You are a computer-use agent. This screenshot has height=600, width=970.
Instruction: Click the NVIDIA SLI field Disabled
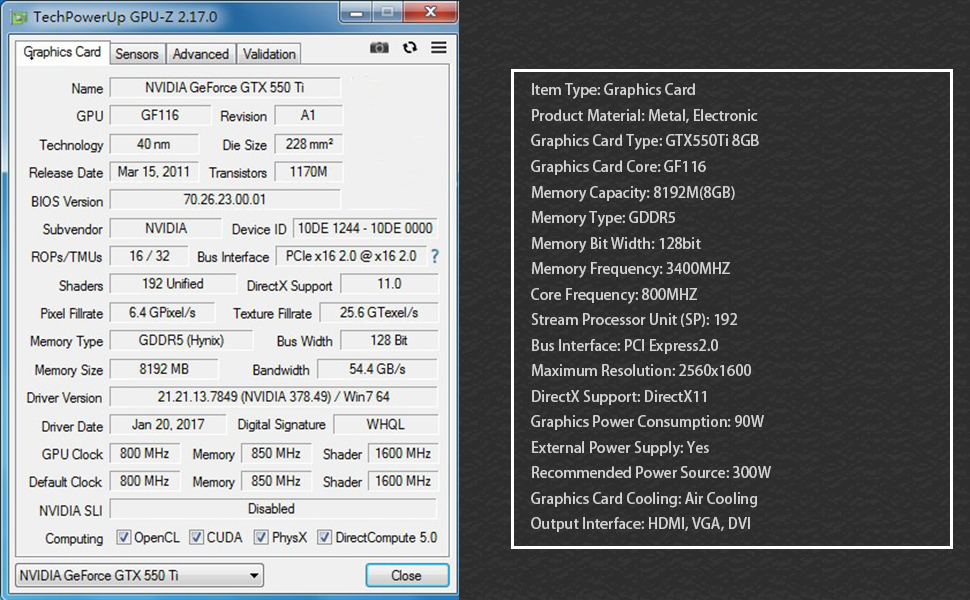coord(272,509)
